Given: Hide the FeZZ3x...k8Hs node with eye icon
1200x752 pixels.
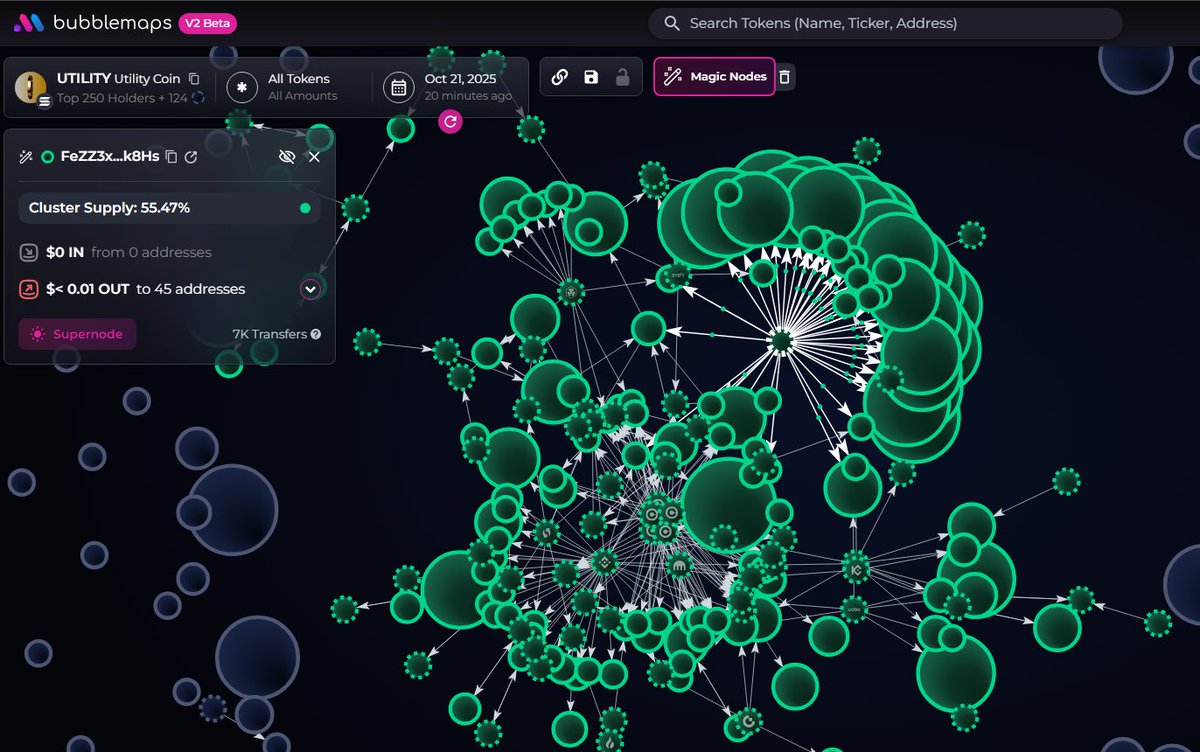Looking at the screenshot, I should pyautogui.click(x=287, y=157).
